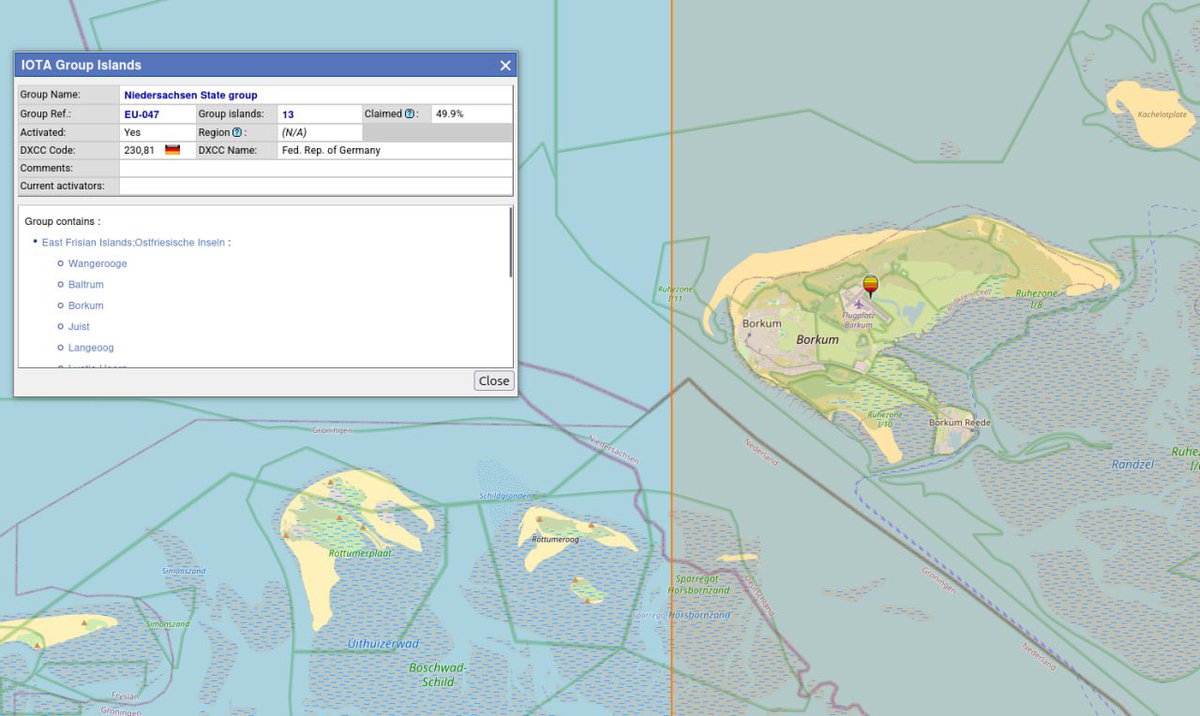Click the Current activators field
This screenshot has width=1200, height=716.
(x=316, y=186)
